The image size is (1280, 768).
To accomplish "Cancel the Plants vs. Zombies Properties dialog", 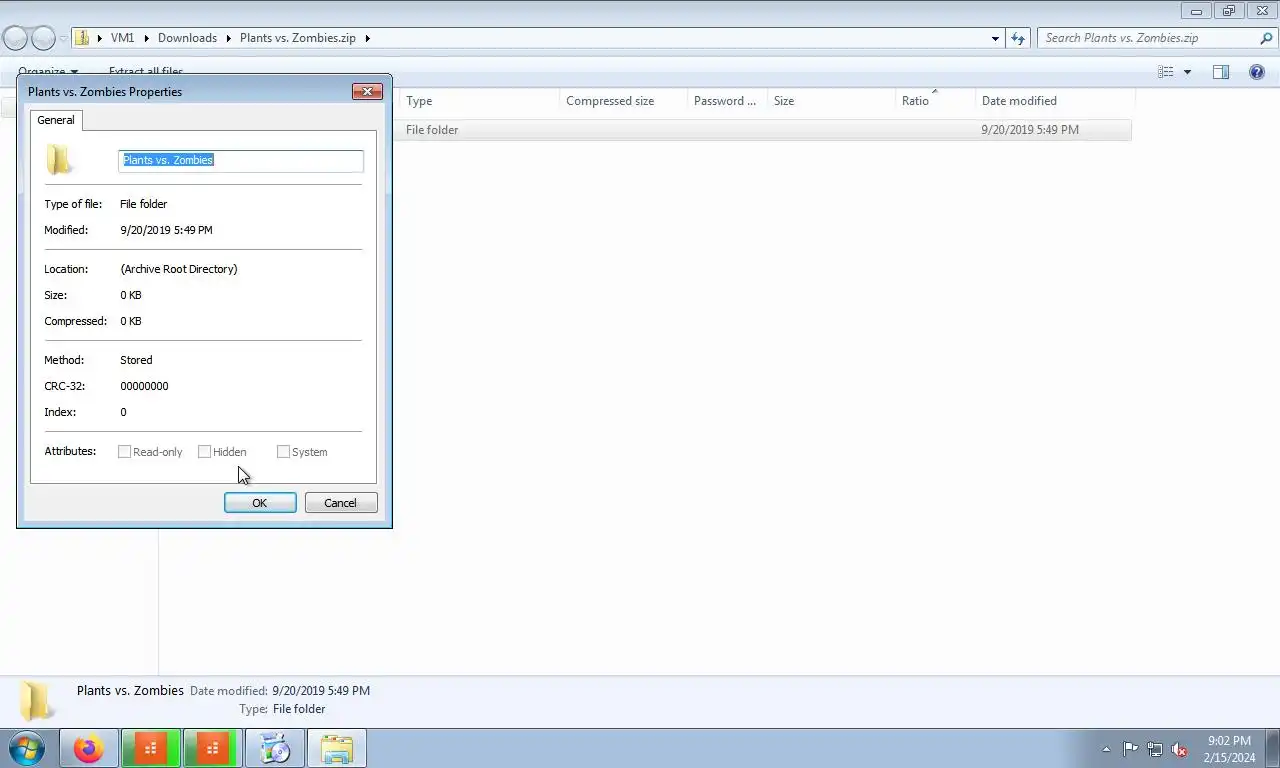I will click(340, 503).
